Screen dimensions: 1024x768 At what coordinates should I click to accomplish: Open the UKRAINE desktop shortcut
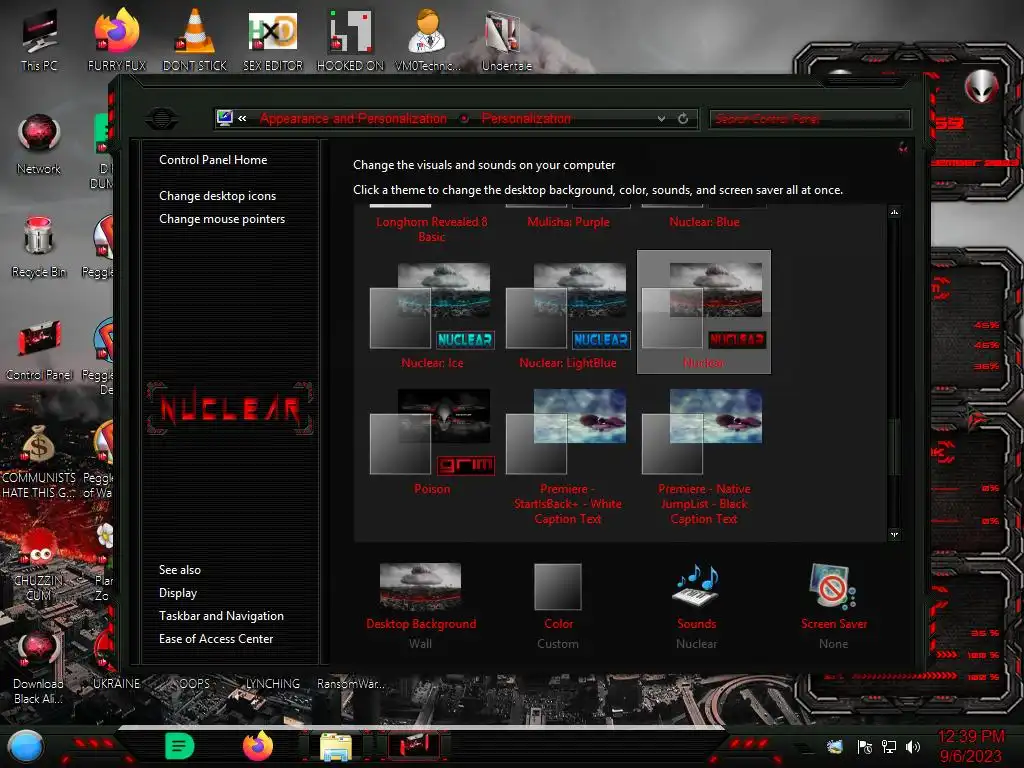click(x=116, y=684)
